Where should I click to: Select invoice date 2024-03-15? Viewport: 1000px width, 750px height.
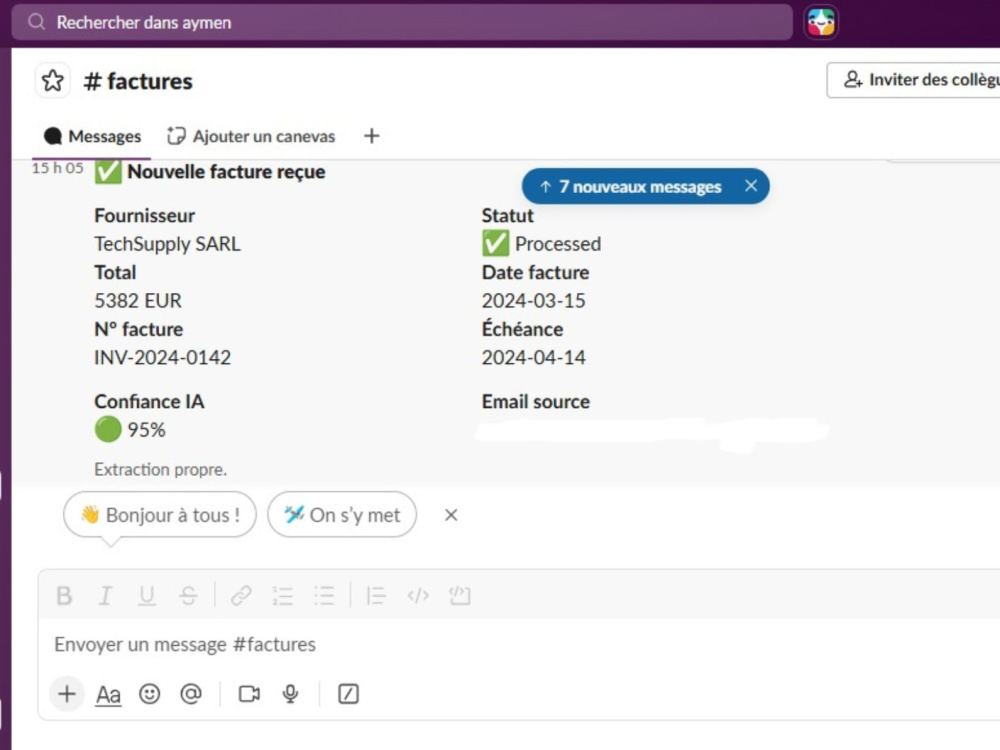534,300
